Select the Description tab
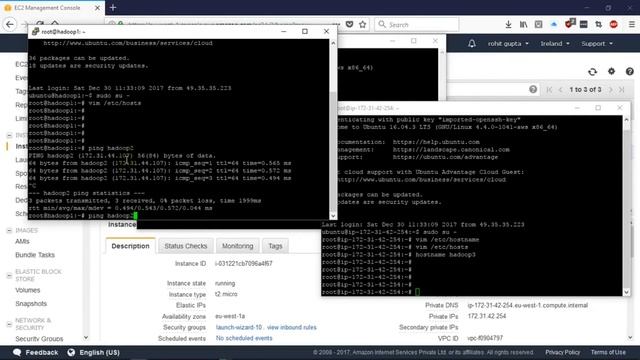 (x=130, y=246)
